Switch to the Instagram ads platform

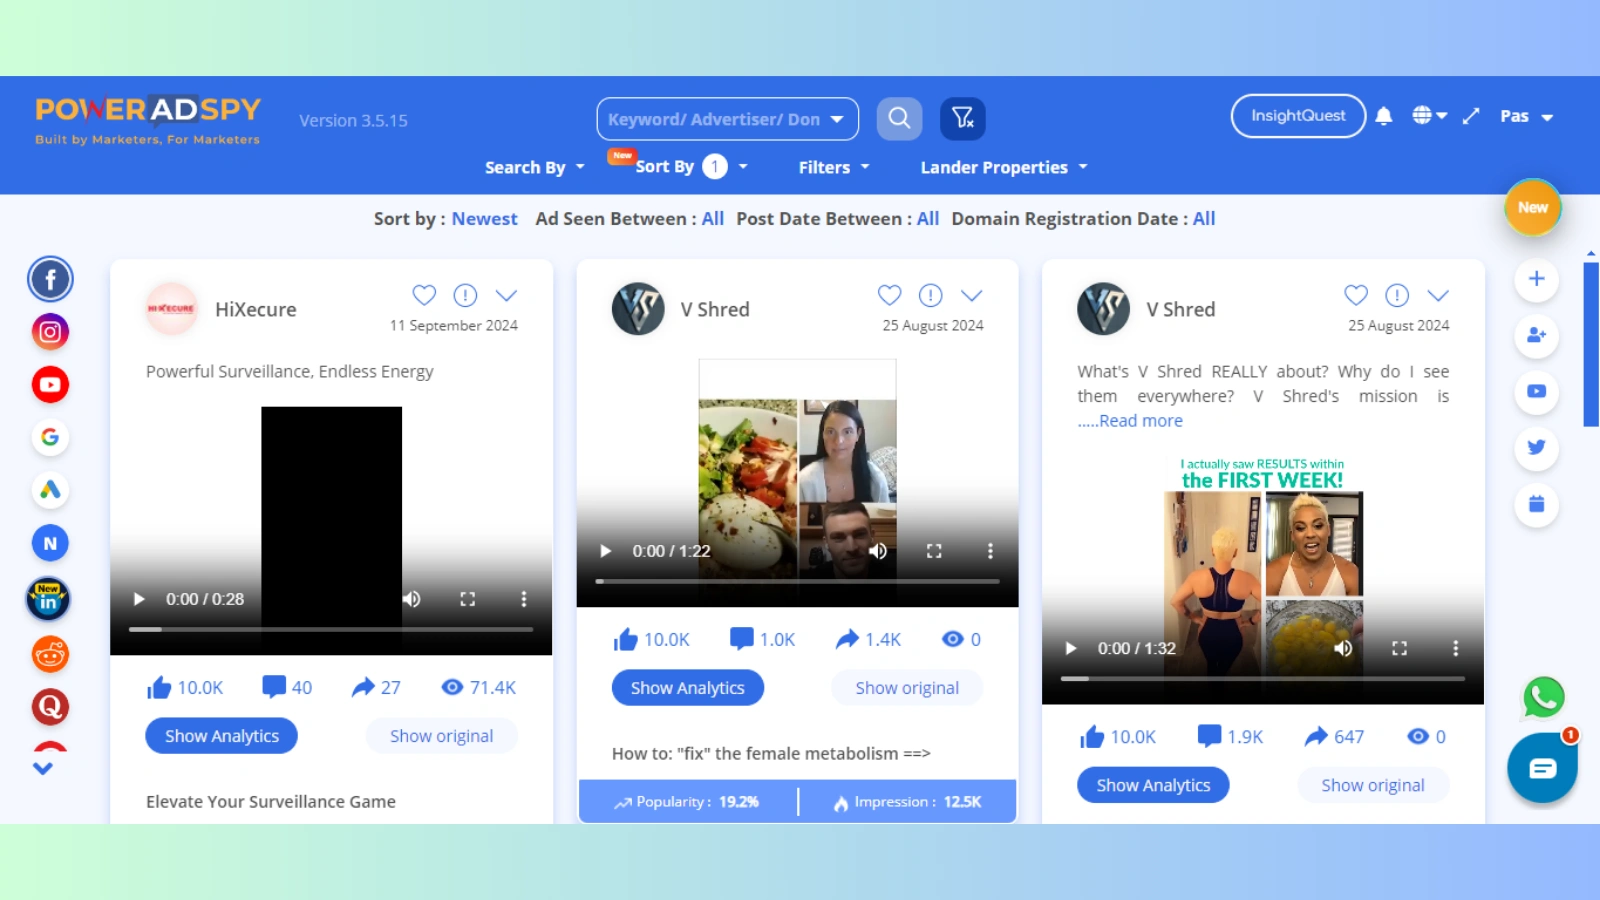[50, 332]
